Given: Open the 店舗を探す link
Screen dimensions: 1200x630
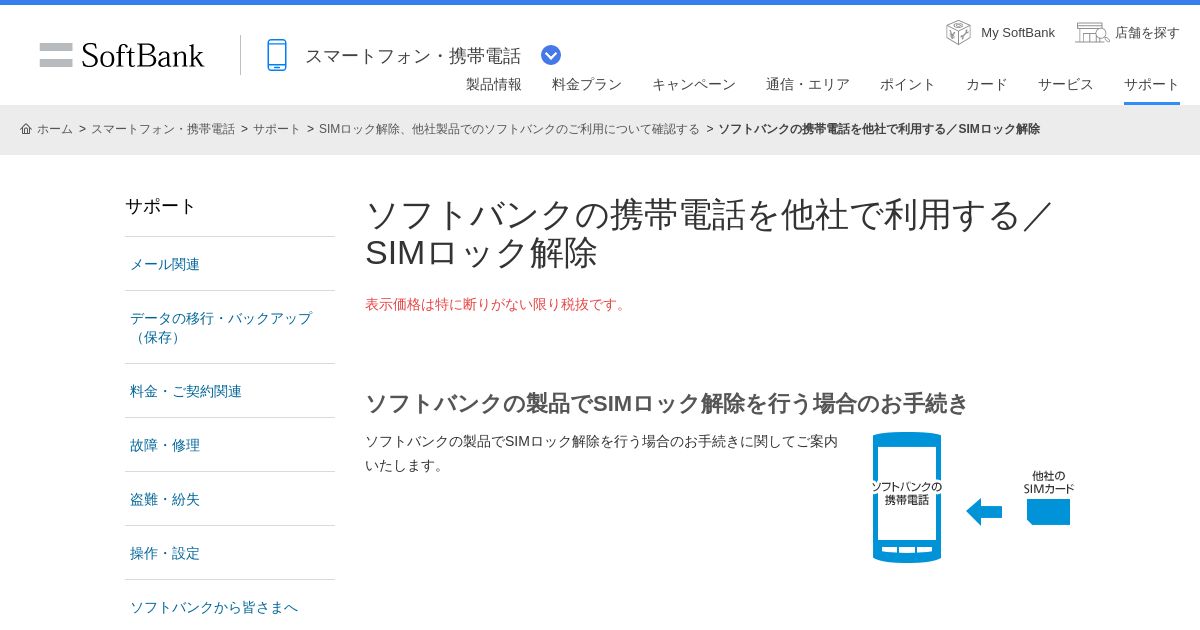Looking at the screenshot, I should 1147,33.
